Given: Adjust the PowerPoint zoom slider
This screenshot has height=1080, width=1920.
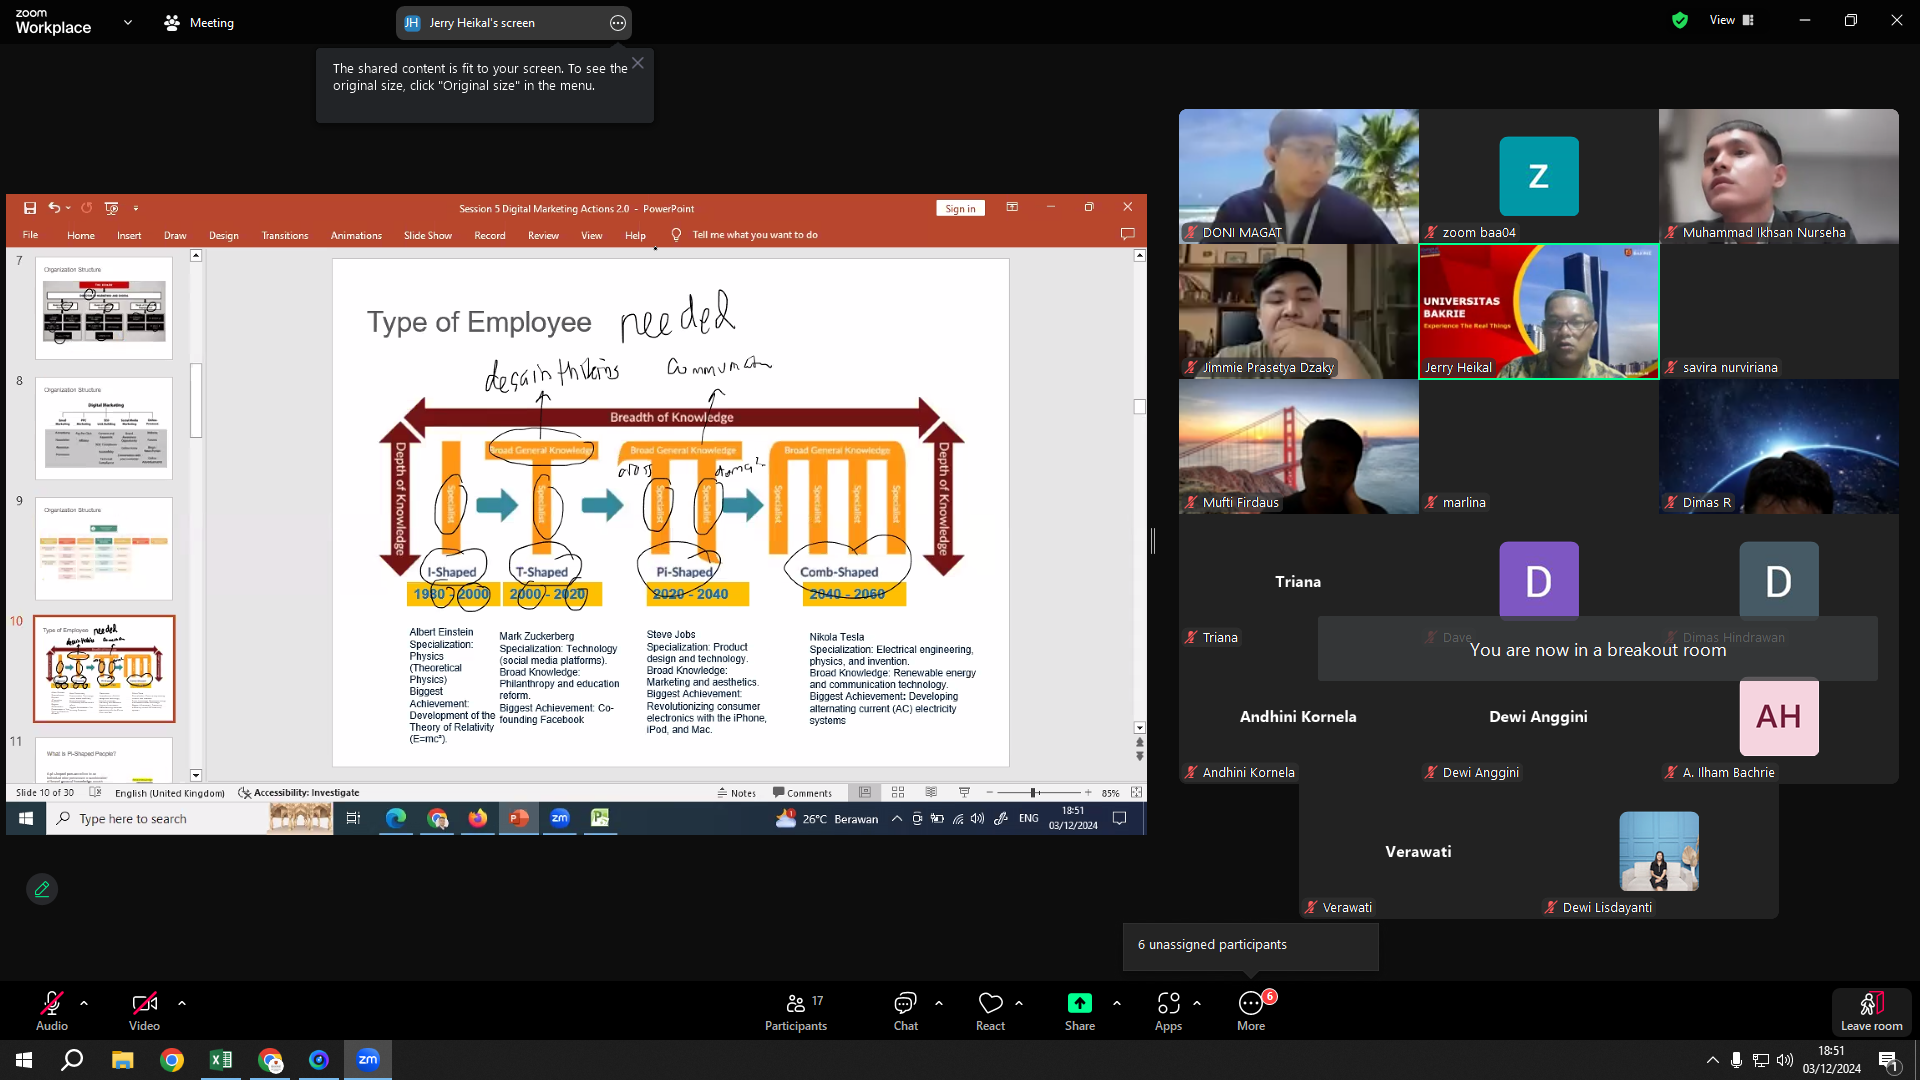Looking at the screenshot, I should (x=1034, y=793).
